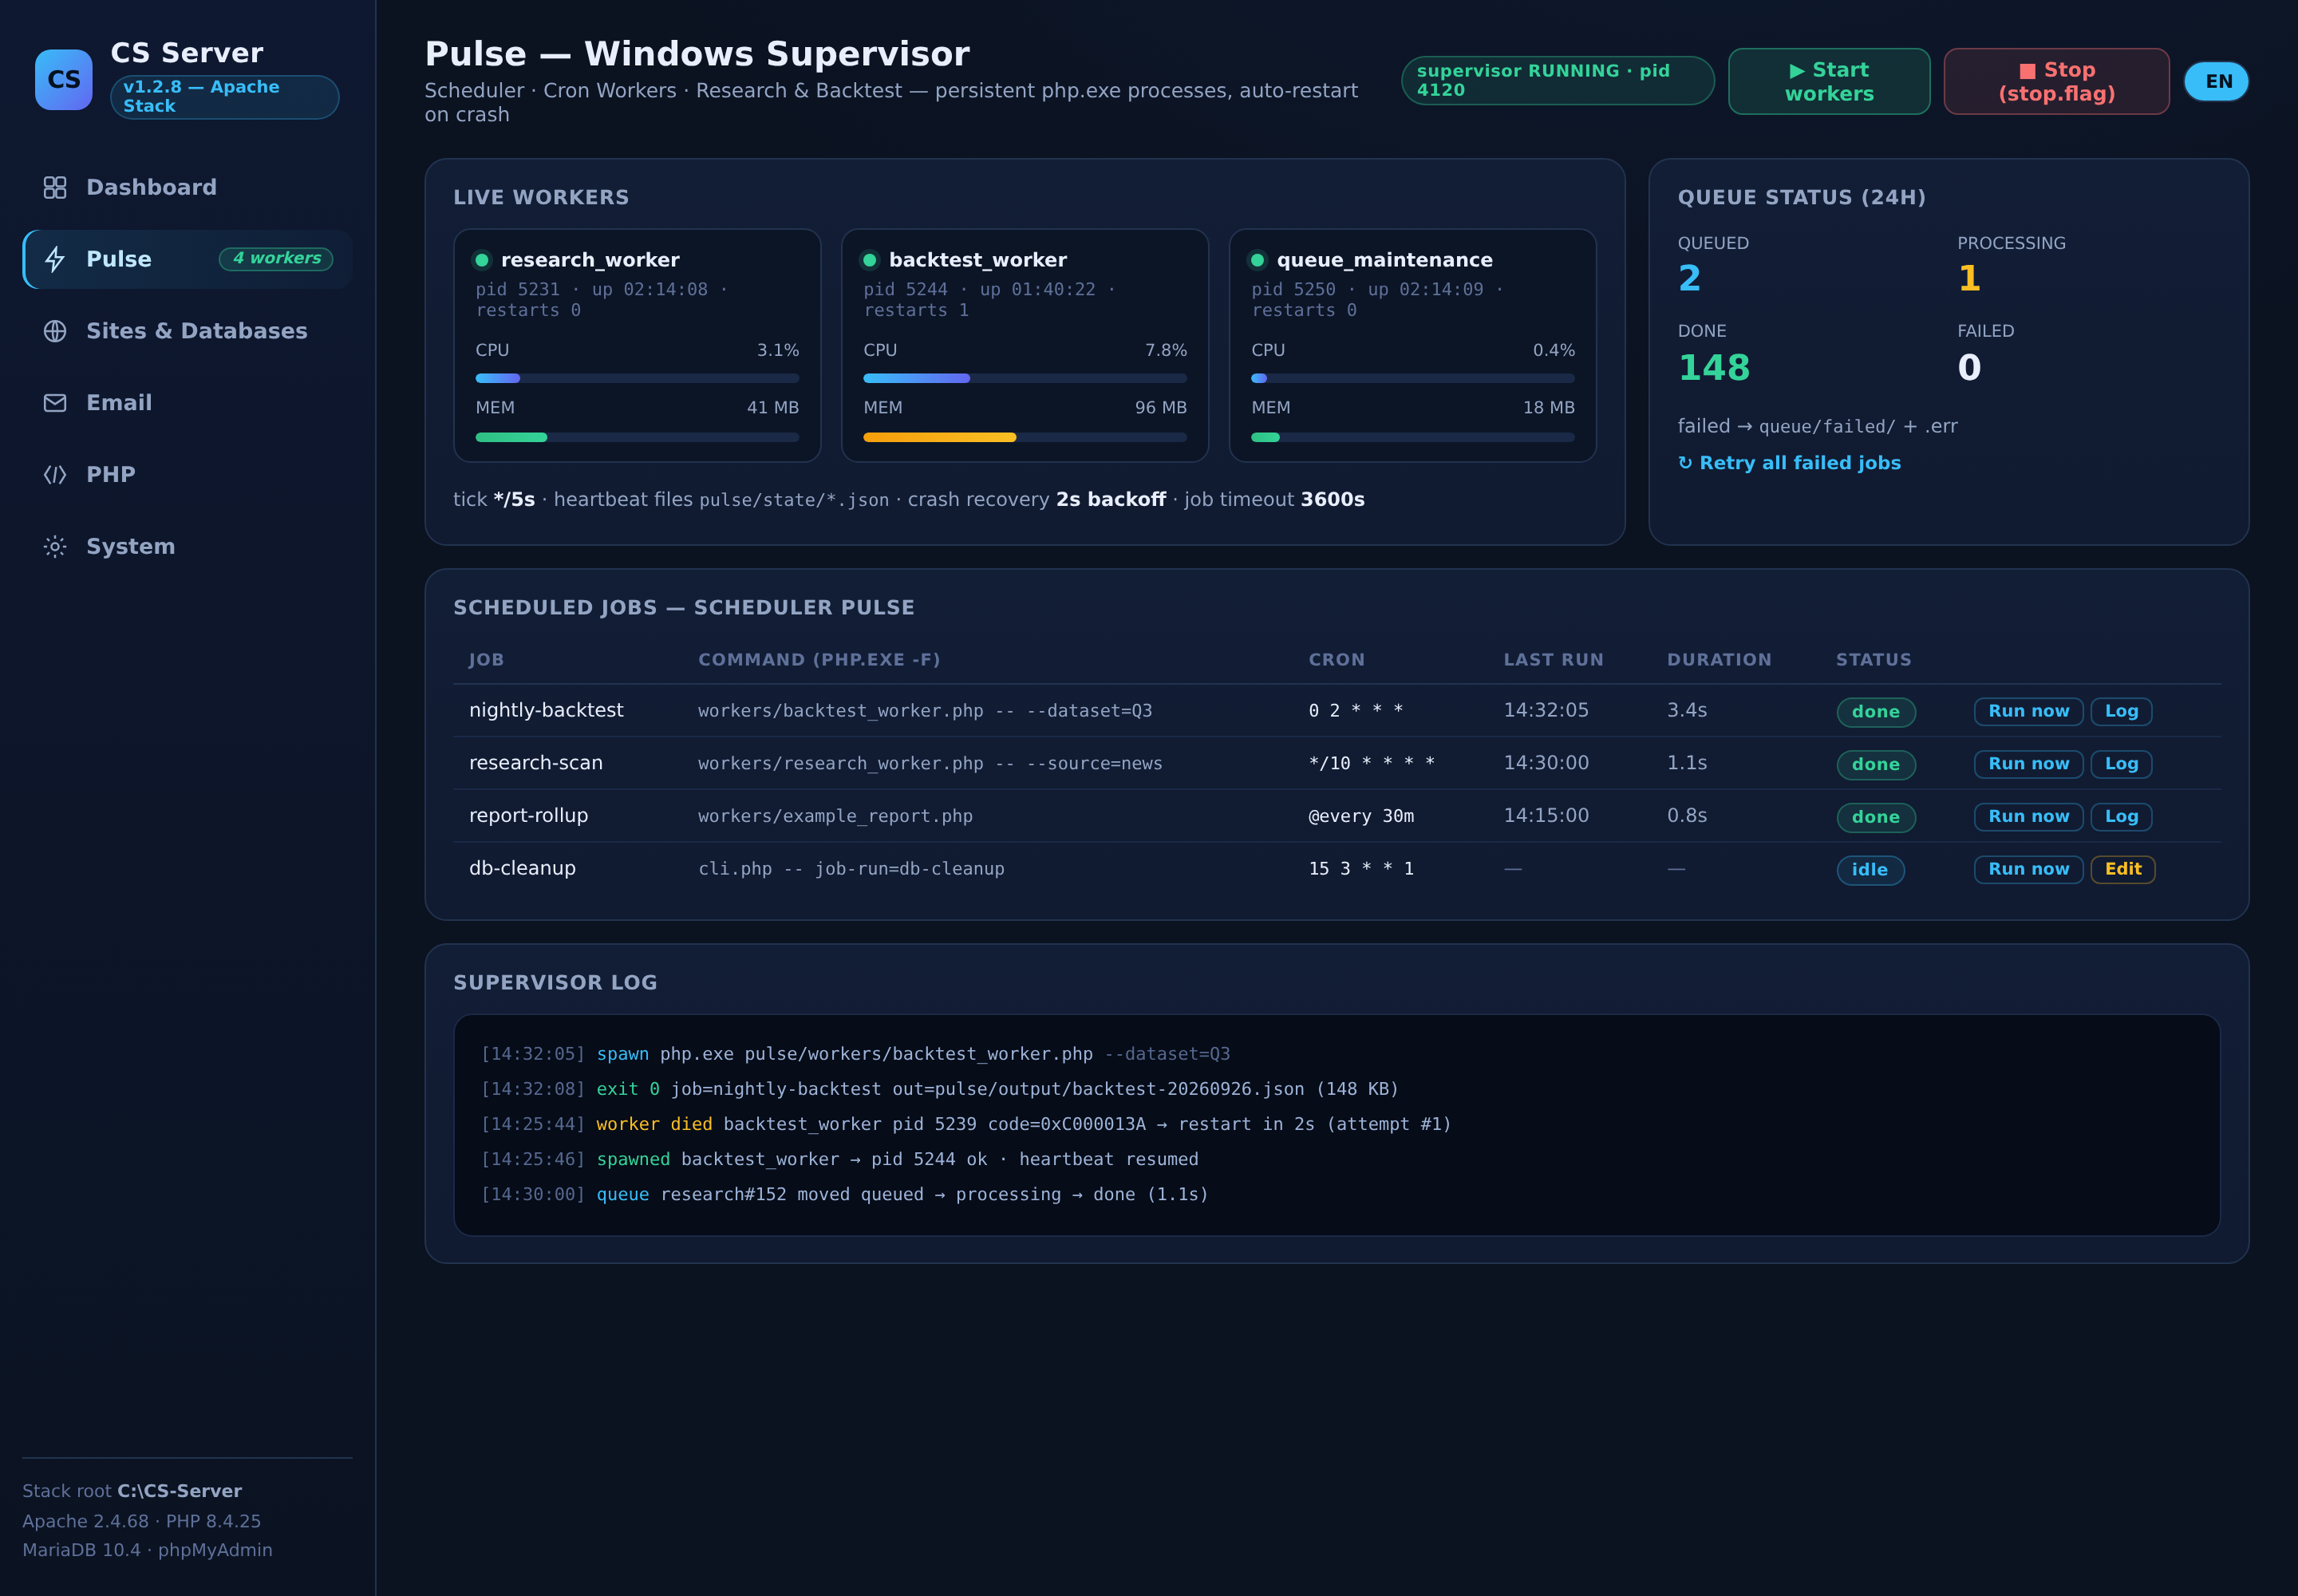The height and width of the screenshot is (1596, 2298).
Task: Click Stack root C:\CS-Server text
Action: pos(132,1491)
